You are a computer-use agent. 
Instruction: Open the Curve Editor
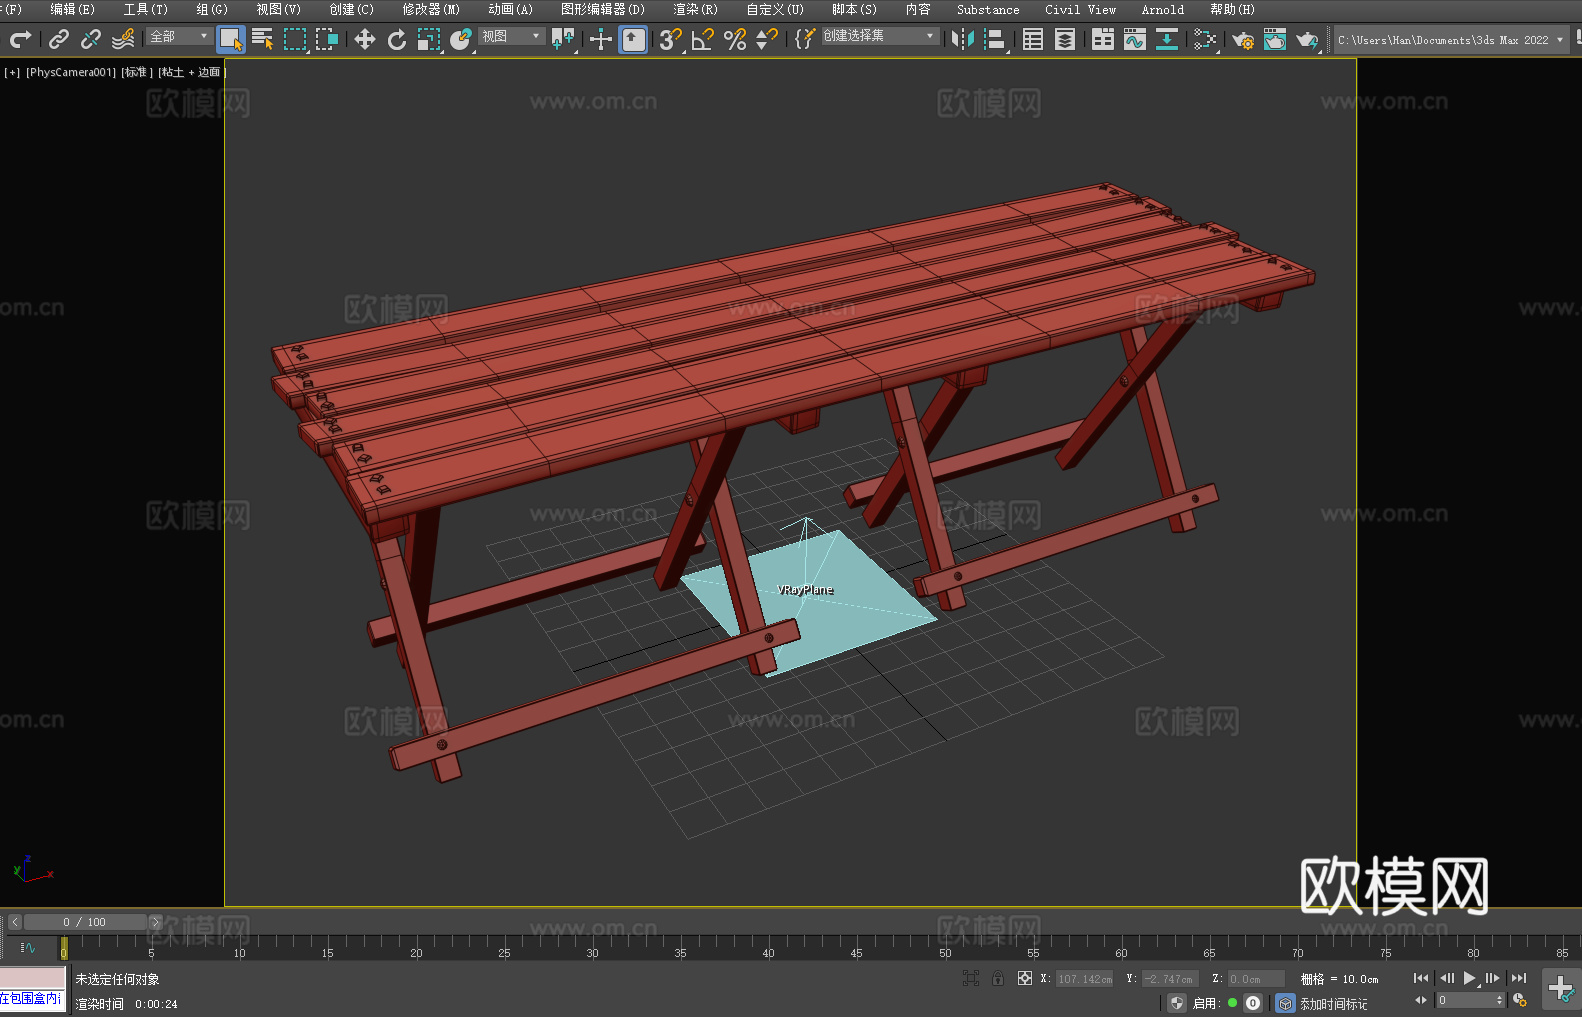click(x=1135, y=39)
